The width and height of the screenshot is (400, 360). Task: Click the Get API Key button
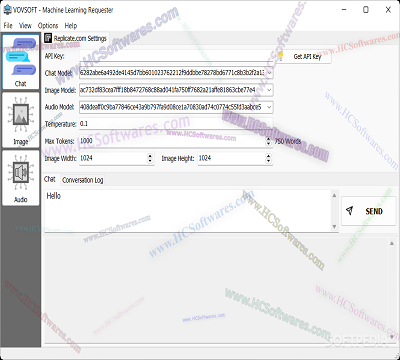304,56
